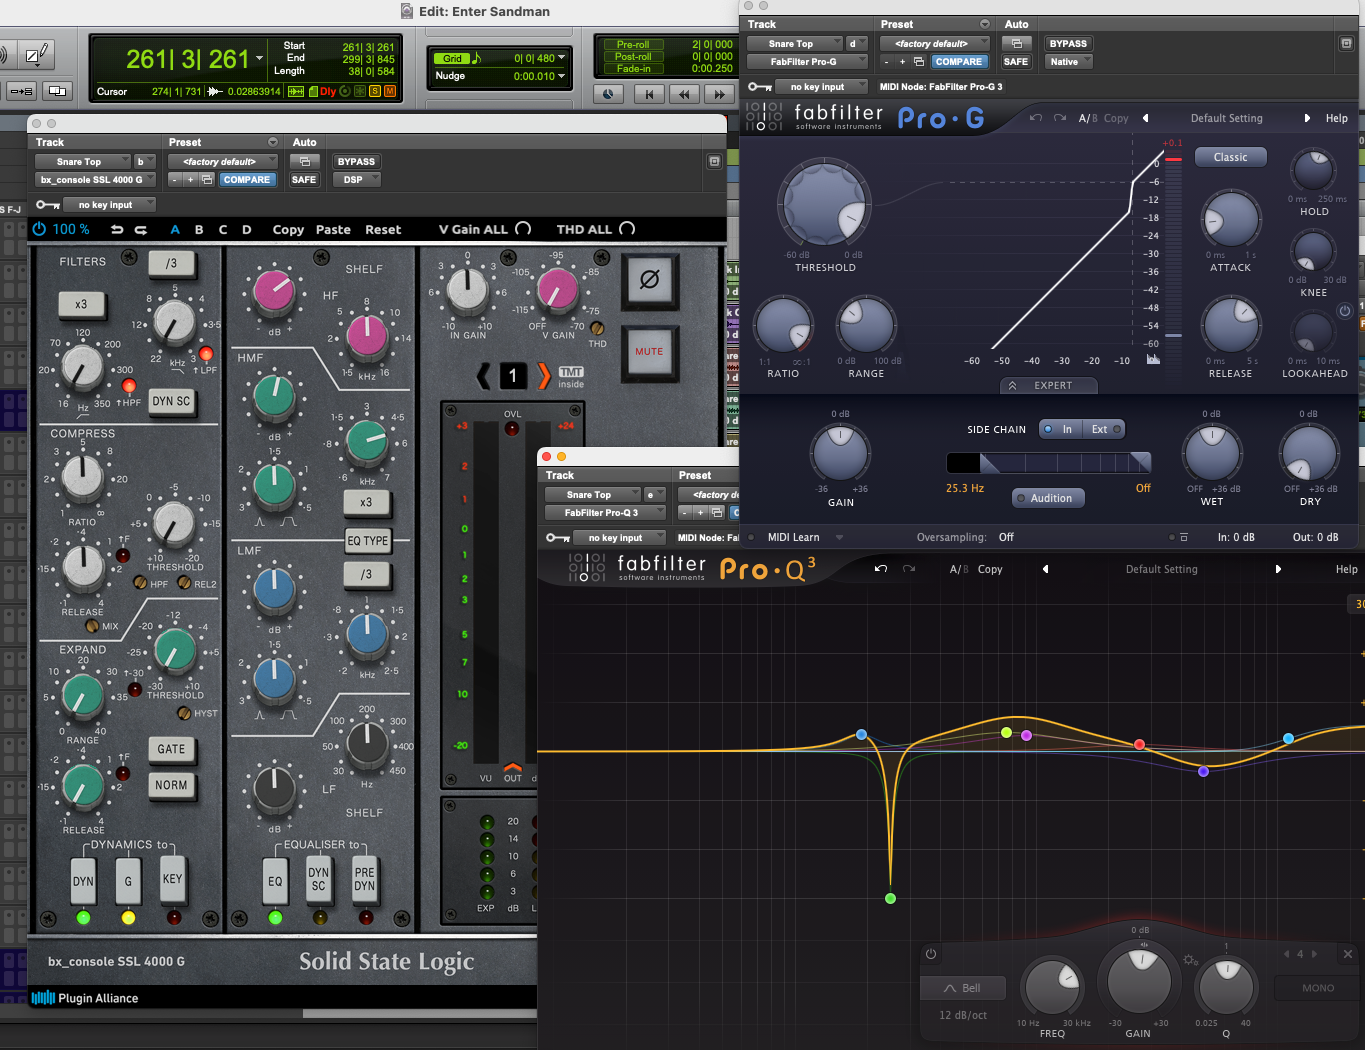Toggle DYN SC filter button

pyautogui.click(x=171, y=401)
